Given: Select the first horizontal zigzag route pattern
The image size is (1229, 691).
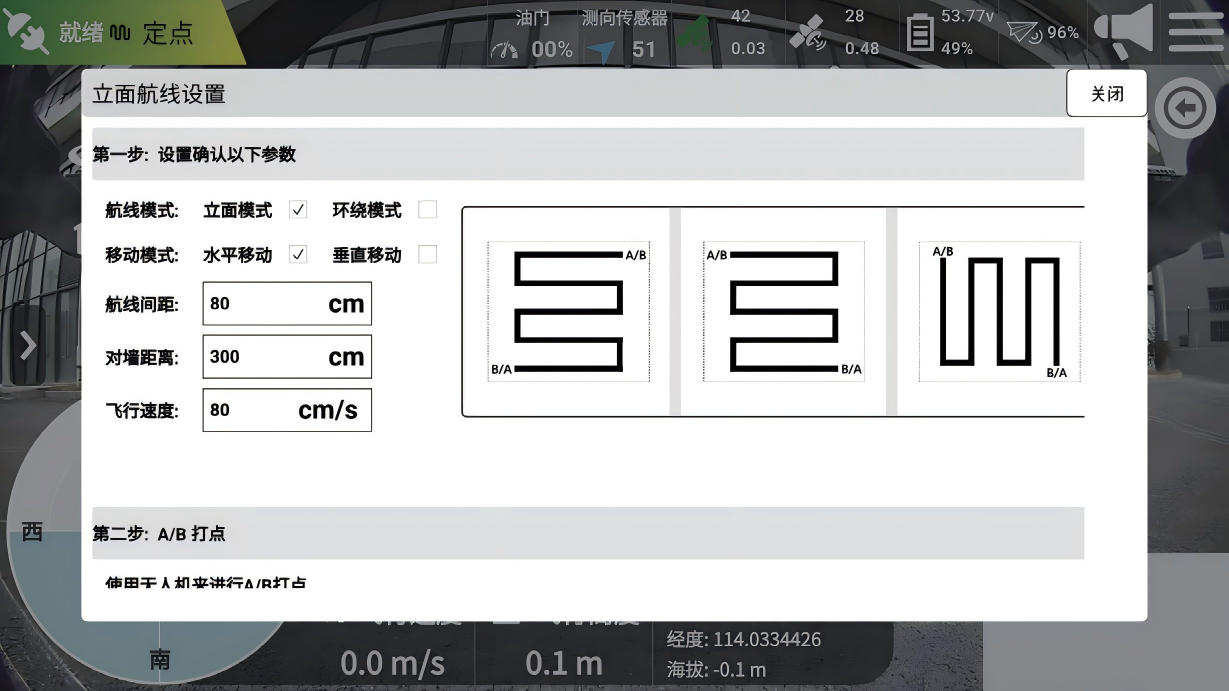Looking at the screenshot, I should (x=568, y=310).
